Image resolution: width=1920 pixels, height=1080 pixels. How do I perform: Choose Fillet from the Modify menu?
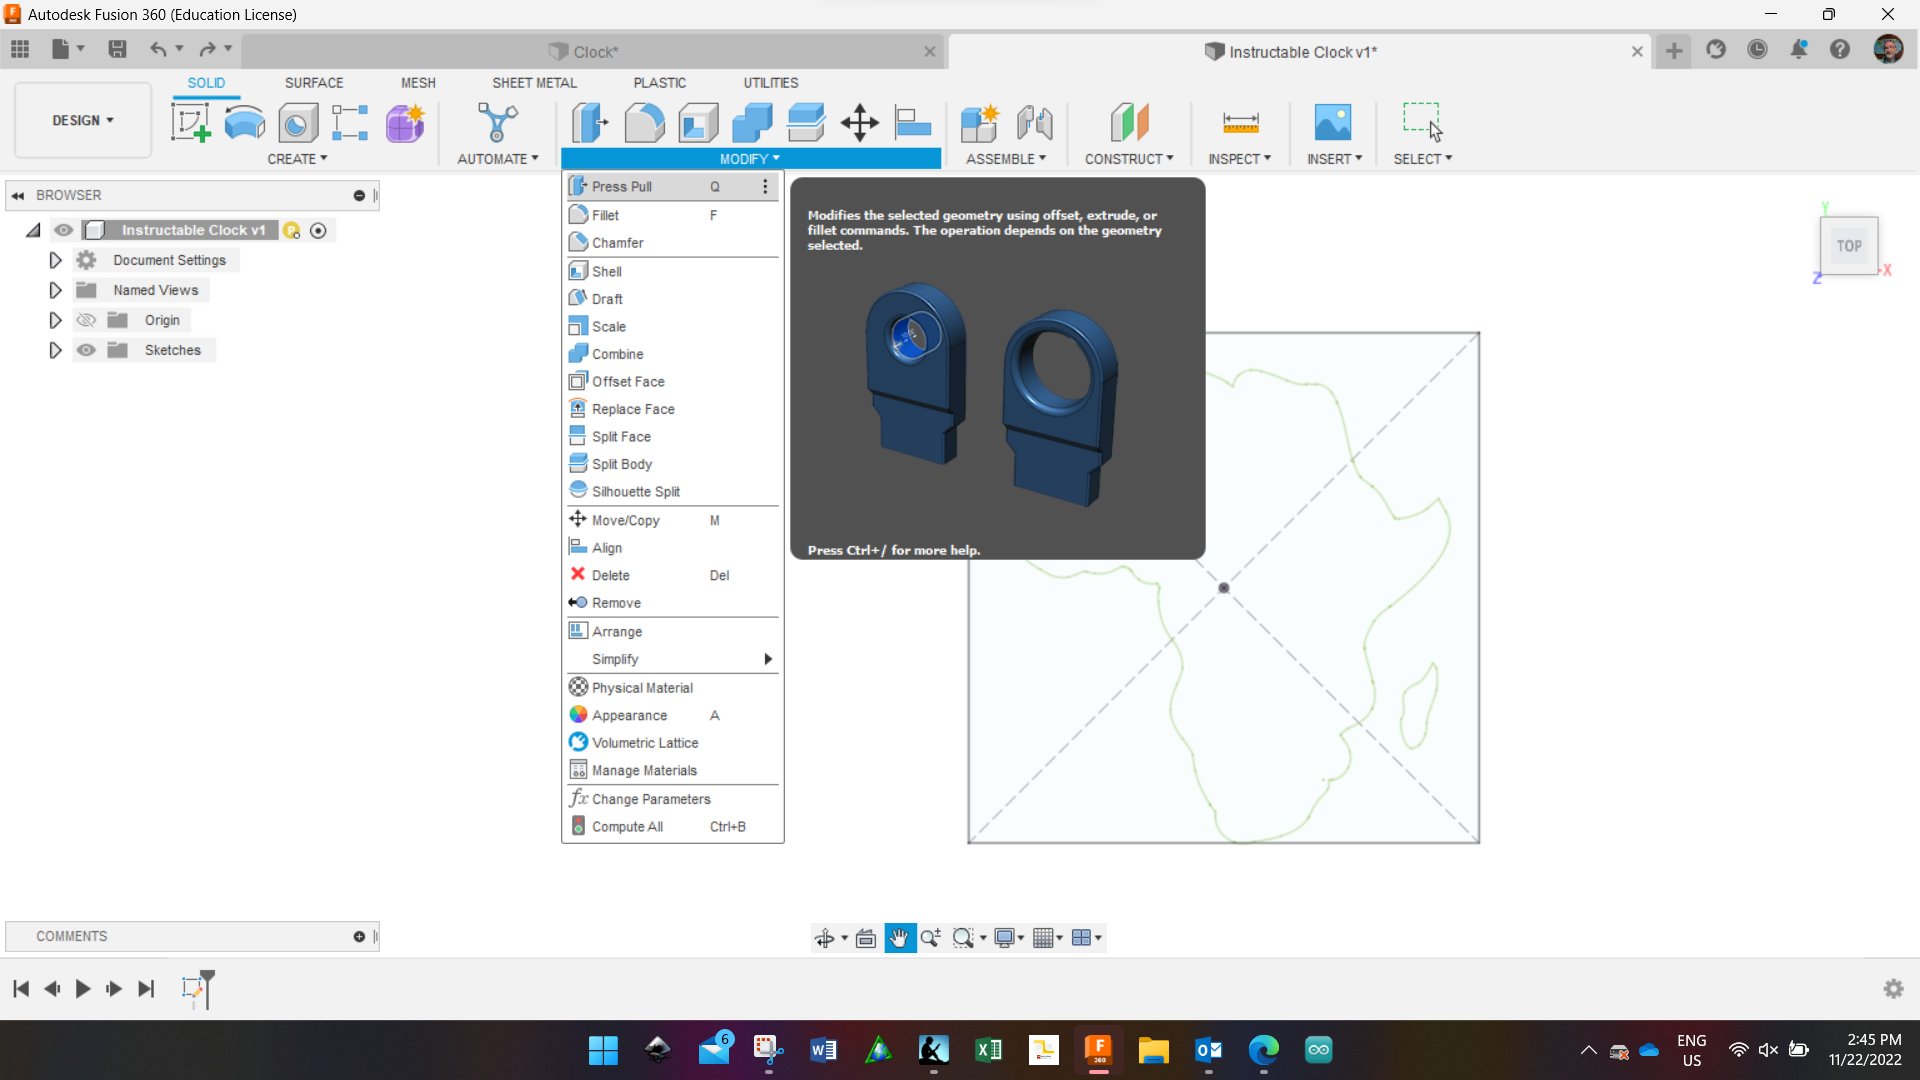(606, 215)
